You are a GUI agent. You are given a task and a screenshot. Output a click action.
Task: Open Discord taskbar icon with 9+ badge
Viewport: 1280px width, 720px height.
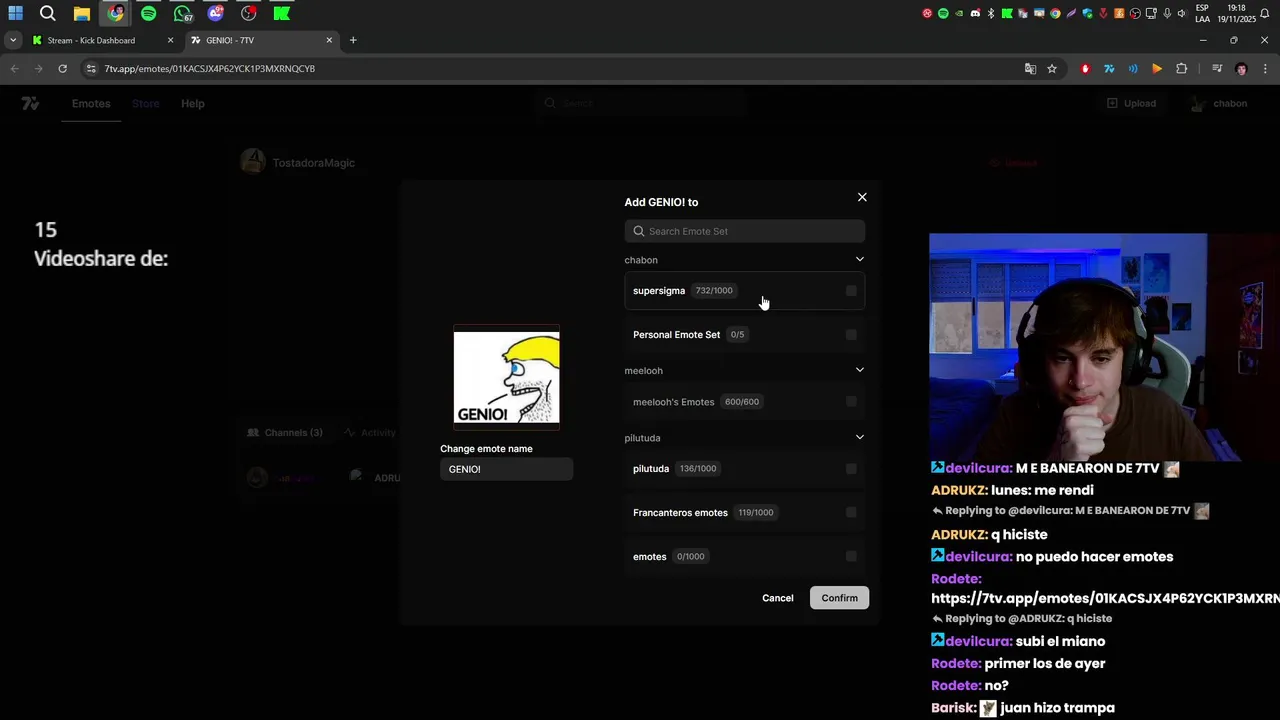coord(216,13)
